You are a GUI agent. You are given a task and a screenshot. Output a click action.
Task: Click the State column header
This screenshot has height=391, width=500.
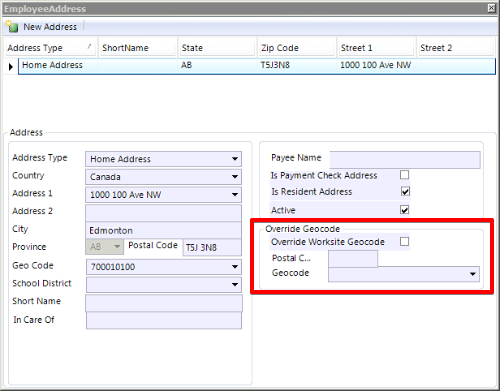click(x=217, y=48)
